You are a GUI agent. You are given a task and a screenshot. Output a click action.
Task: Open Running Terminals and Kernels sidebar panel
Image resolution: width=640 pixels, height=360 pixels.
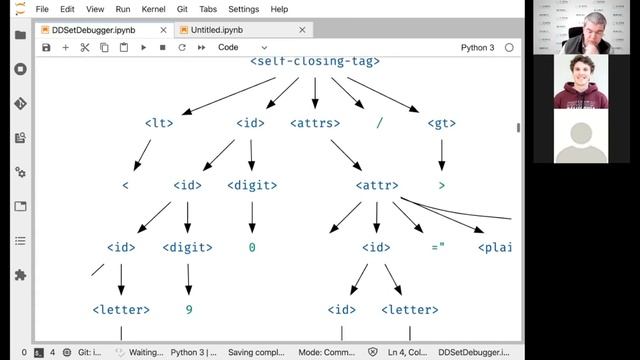[x=20, y=69]
